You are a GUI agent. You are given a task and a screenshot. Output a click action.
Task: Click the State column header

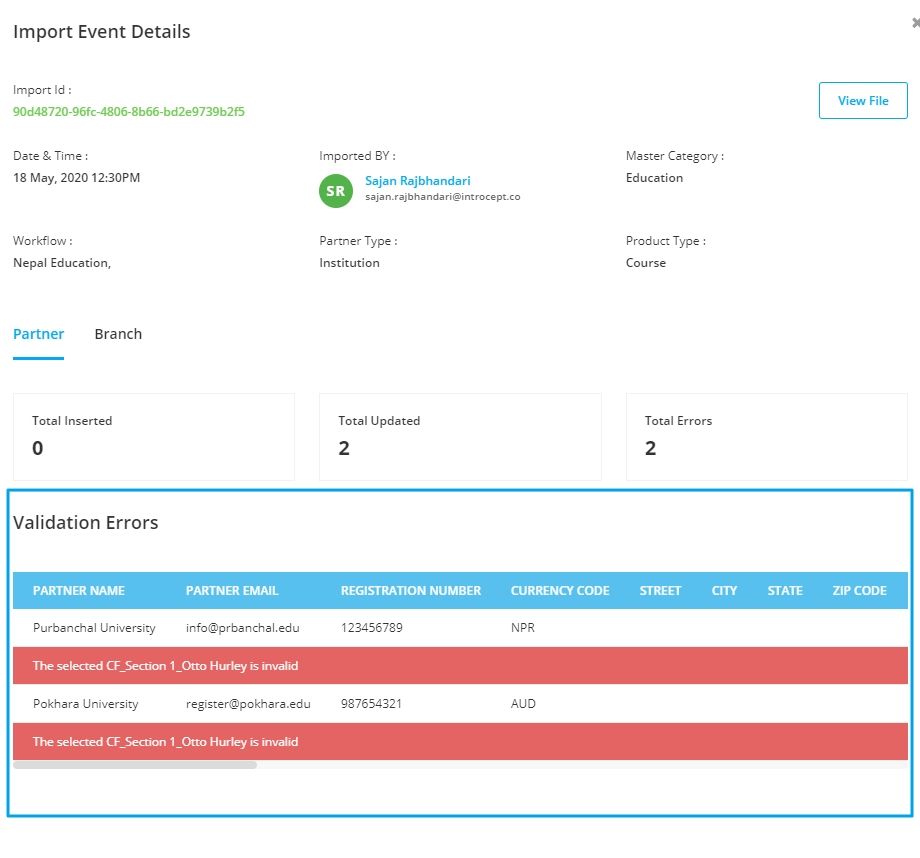(x=784, y=590)
